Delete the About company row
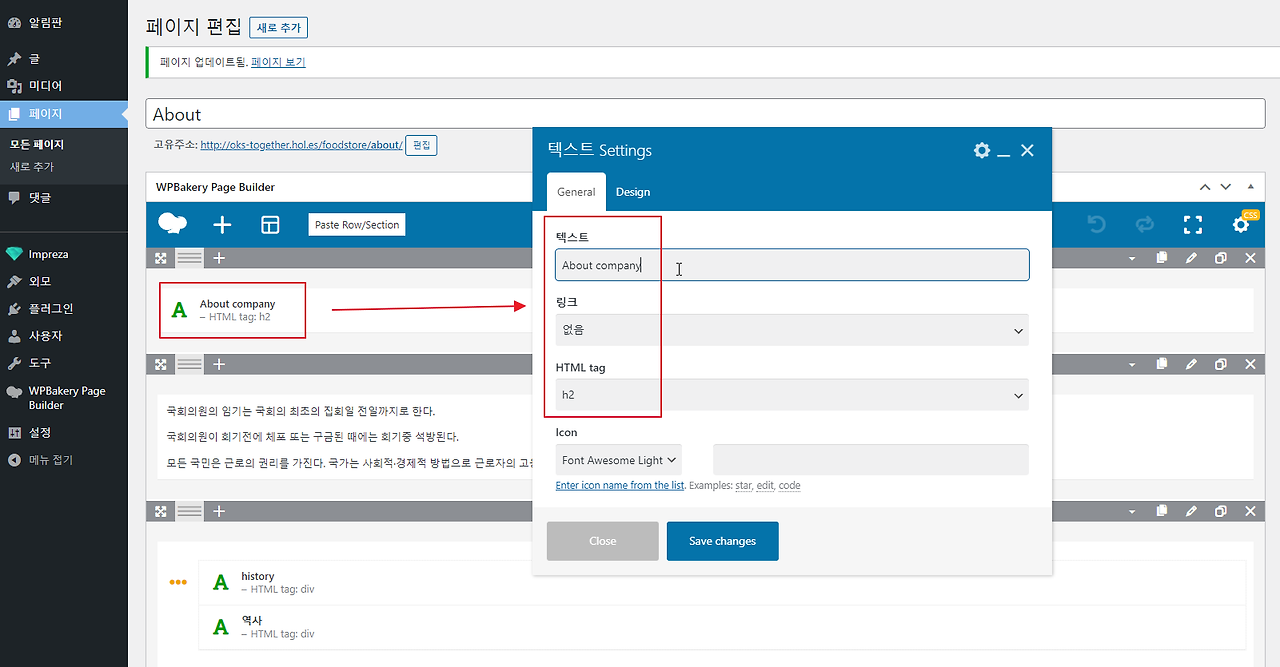Viewport: 1280px width, 667px height. pos(1250,258)
